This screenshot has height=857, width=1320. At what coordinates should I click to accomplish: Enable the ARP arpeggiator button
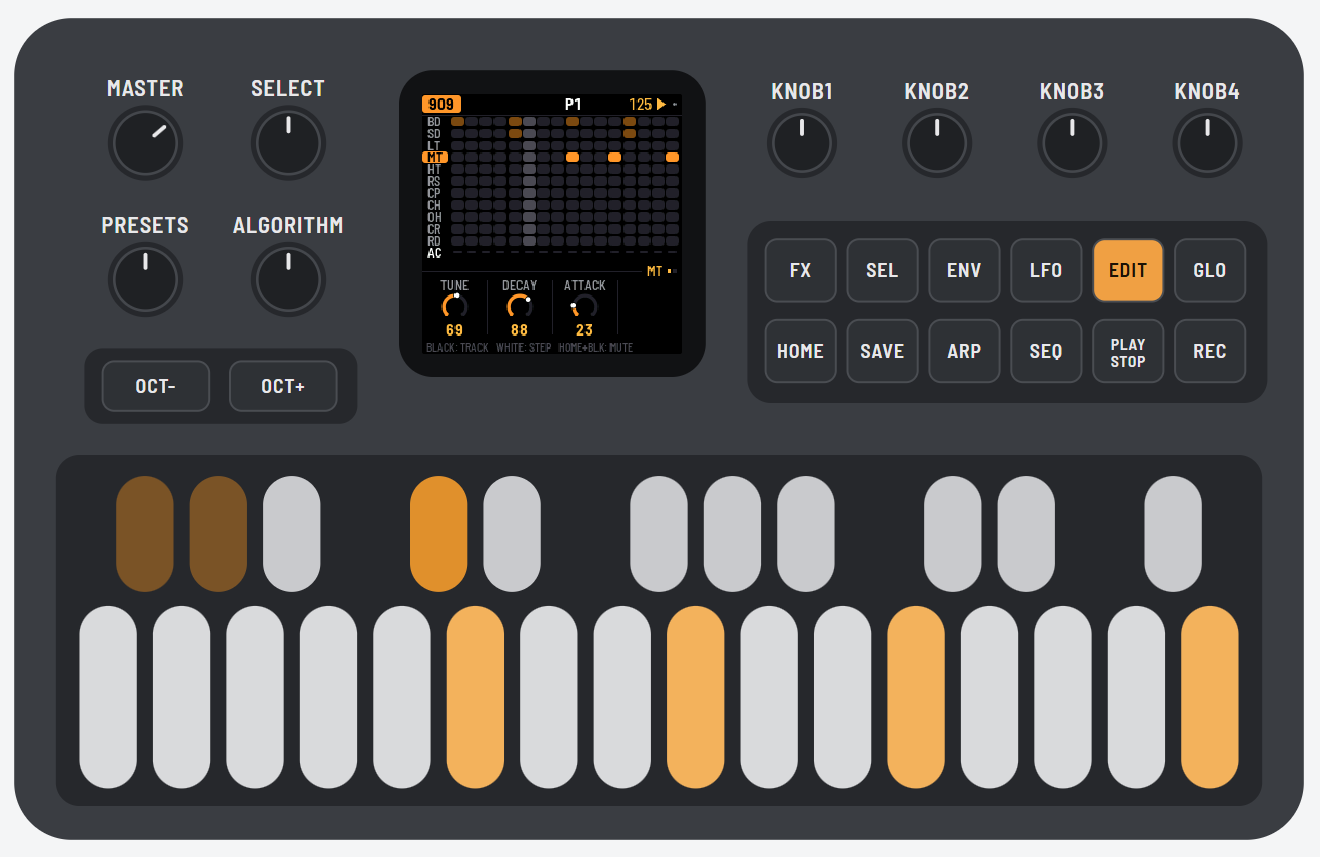(964, 351)
